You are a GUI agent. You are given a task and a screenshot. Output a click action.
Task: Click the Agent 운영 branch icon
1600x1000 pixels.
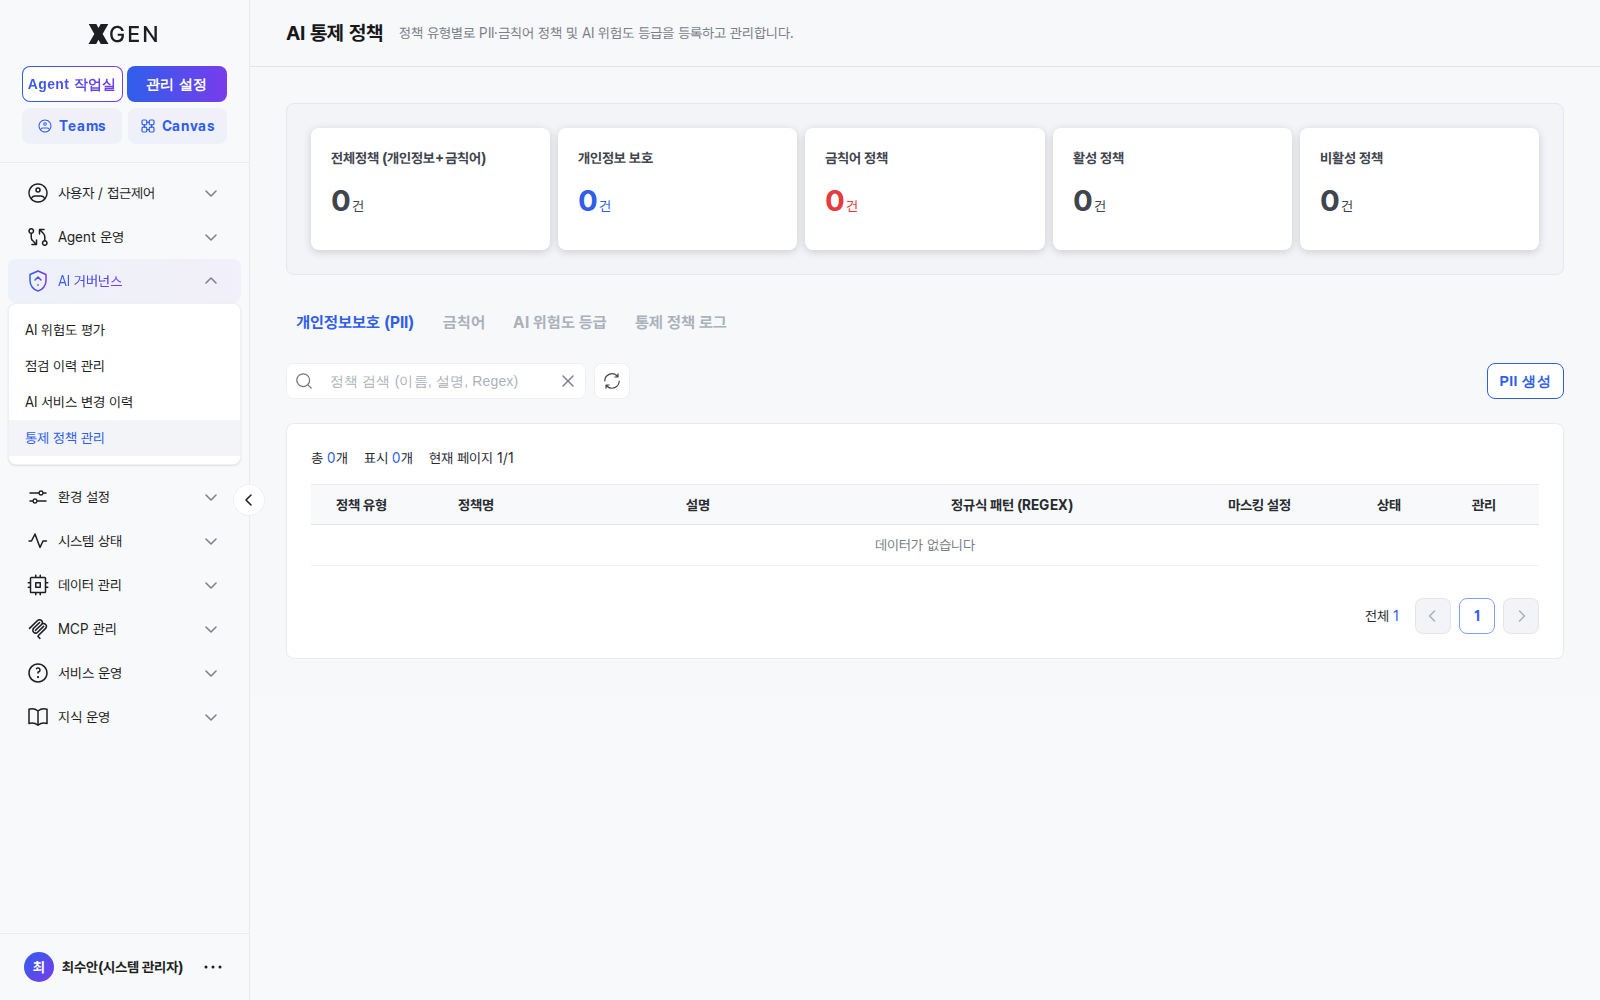[38, 237]
